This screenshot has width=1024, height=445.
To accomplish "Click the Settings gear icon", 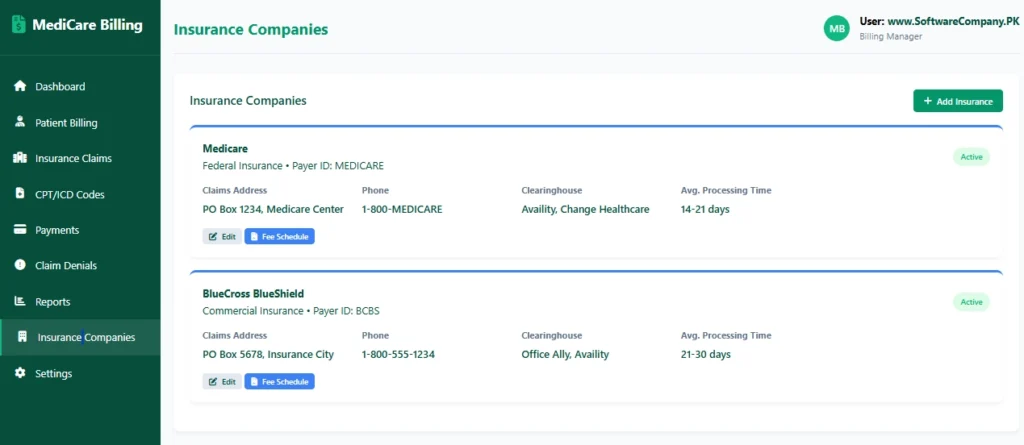I will (20, 373).
